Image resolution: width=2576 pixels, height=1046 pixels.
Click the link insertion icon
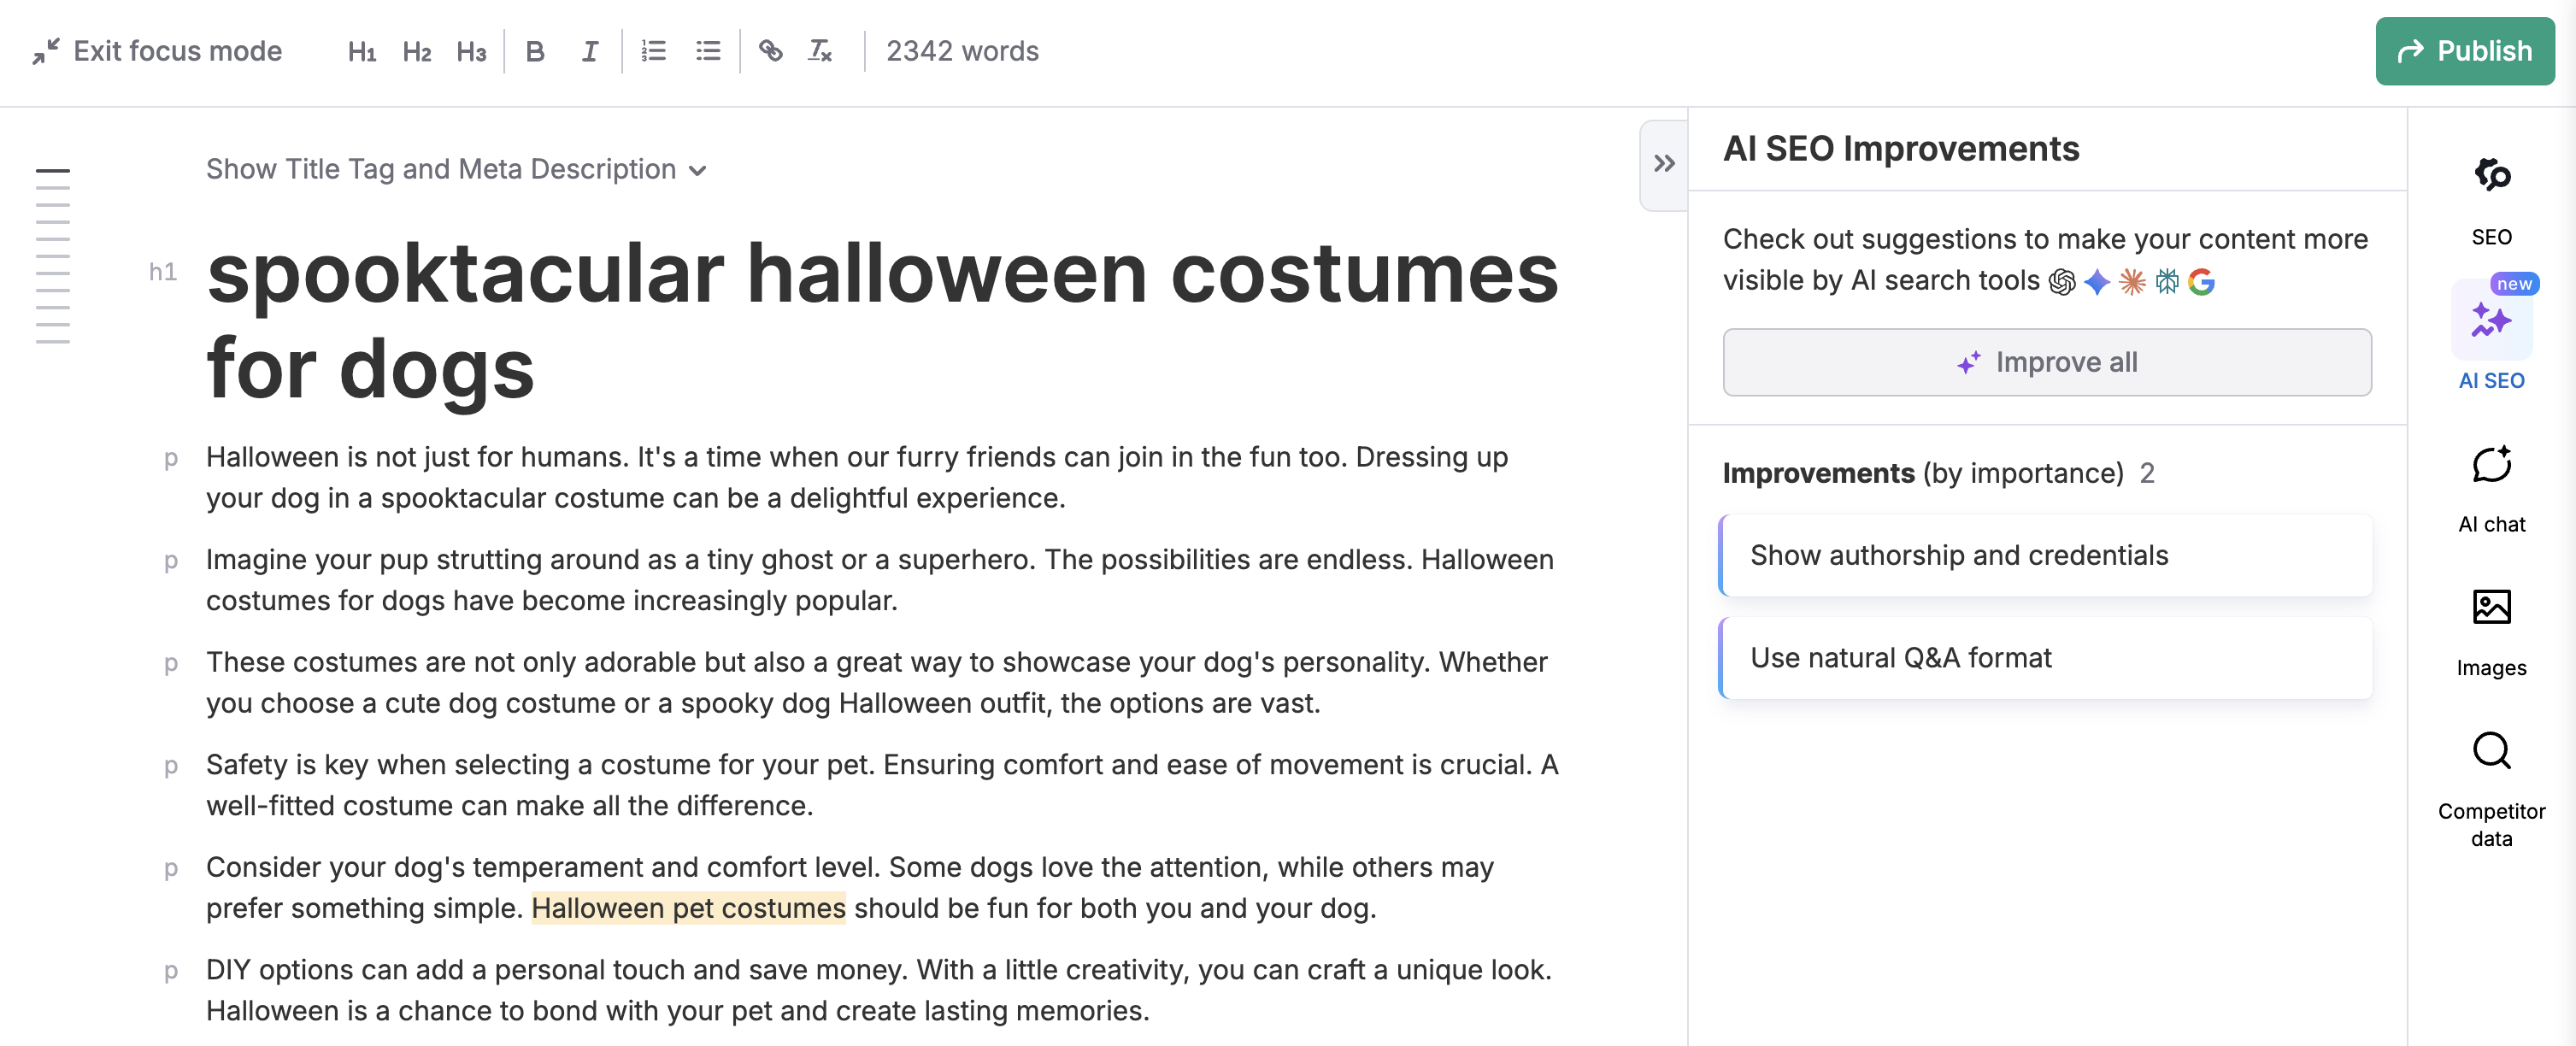[770, 51]
